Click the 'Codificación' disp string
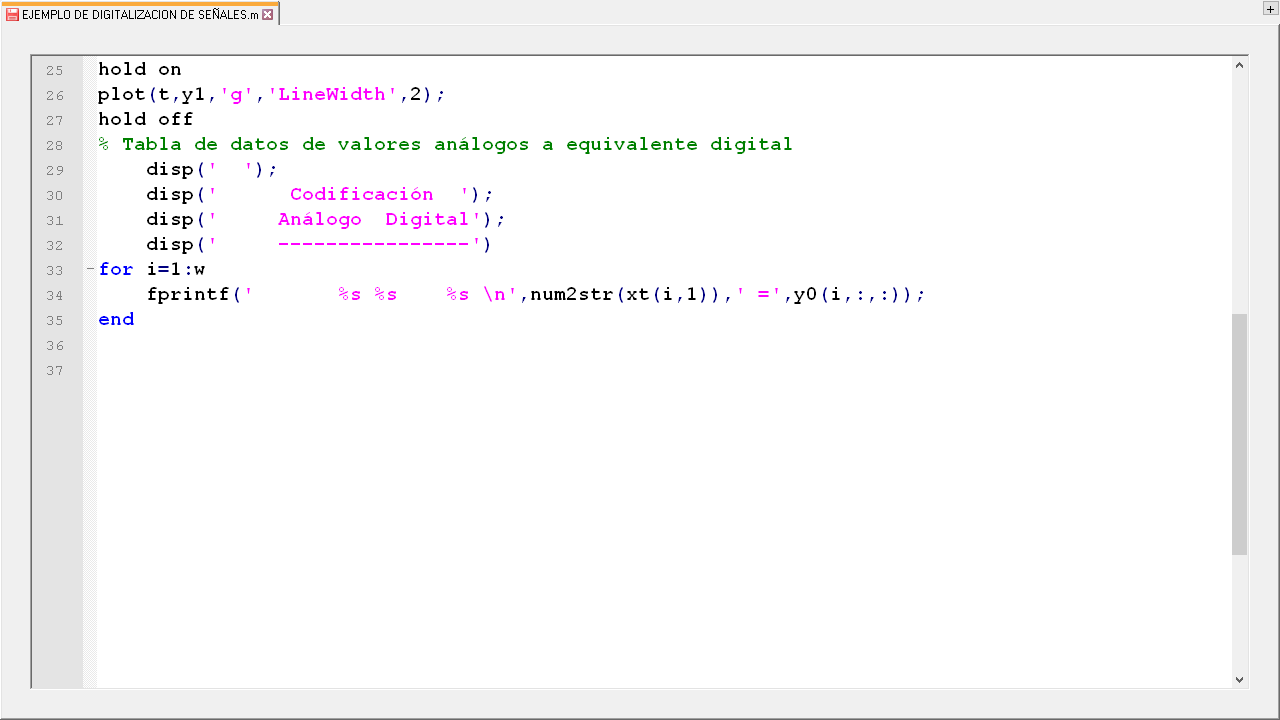This screenshot has height=720, width=1280. pos(361,194)
